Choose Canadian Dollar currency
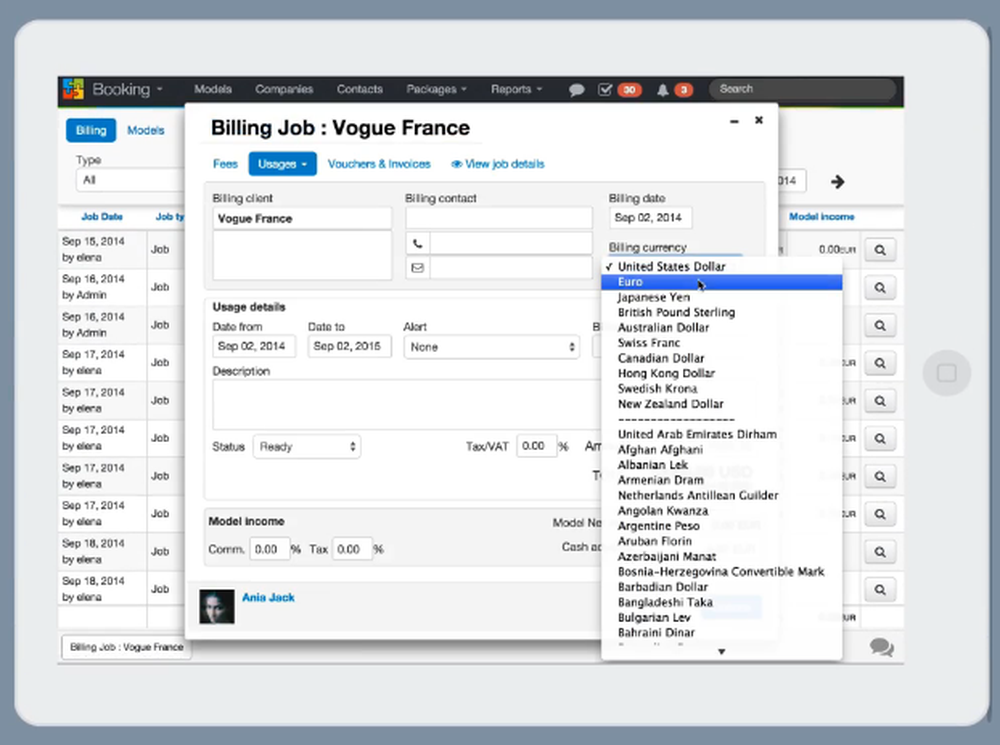Image resolution: width=1000 pixels, height=745 pixels. (x=721, y=358)
